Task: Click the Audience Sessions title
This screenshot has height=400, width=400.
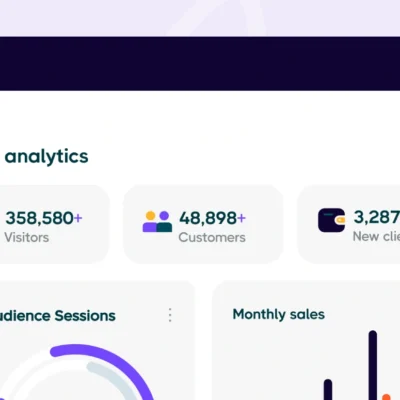Action: [57, 316]
